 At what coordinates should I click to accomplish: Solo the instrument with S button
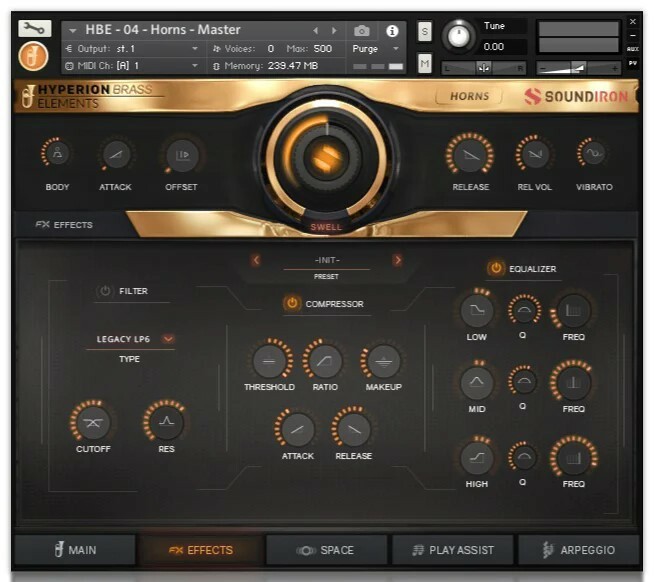425,31
